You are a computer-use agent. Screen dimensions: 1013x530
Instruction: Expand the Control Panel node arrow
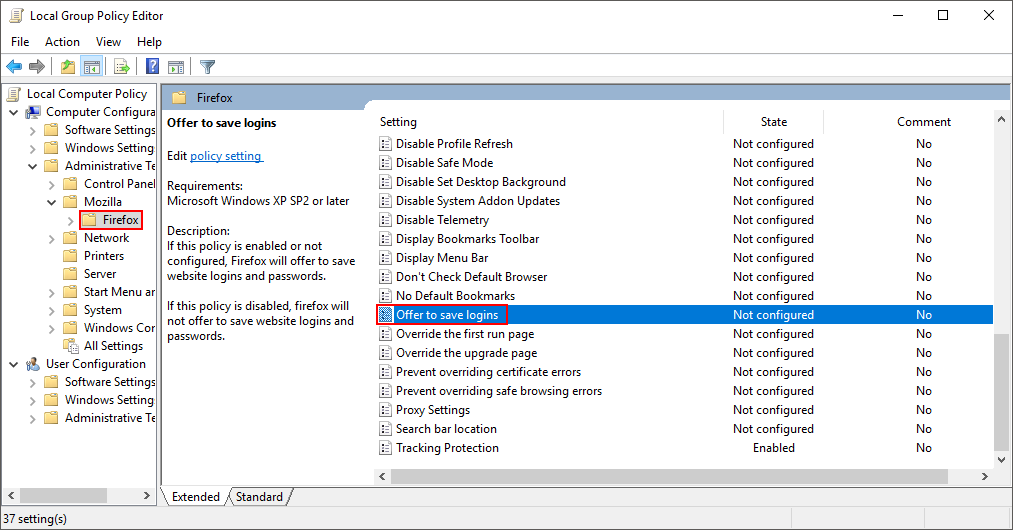click(52, 185)
